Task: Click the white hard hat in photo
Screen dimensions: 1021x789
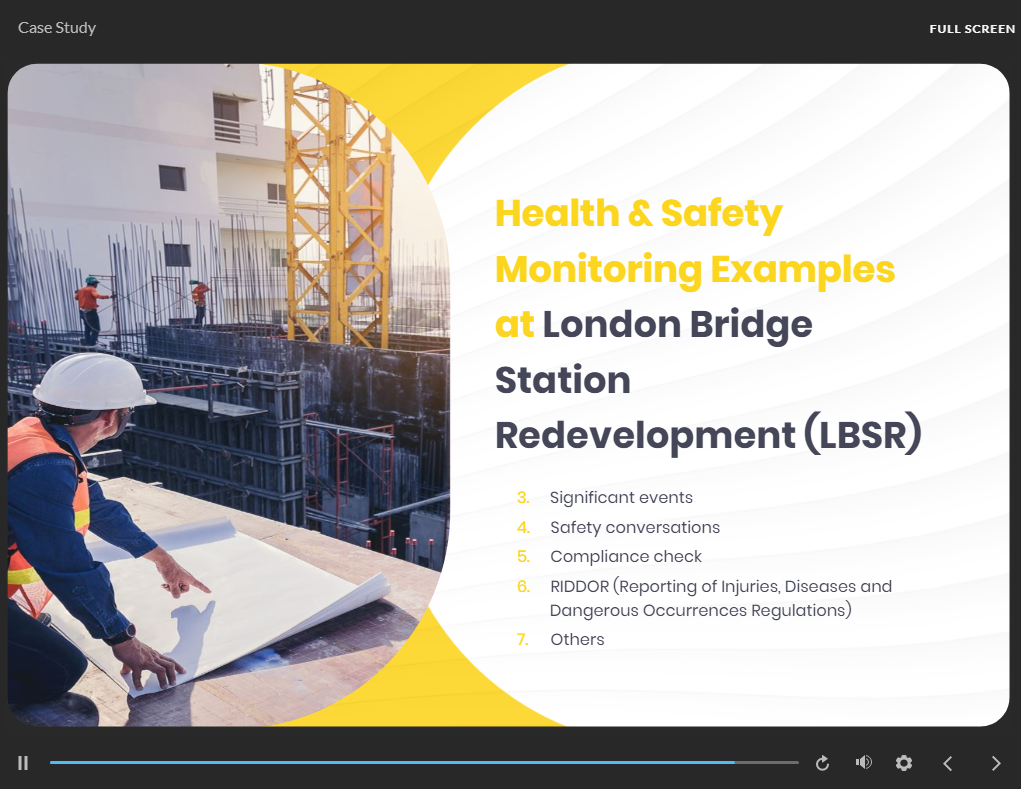Action: pos(94,381)
